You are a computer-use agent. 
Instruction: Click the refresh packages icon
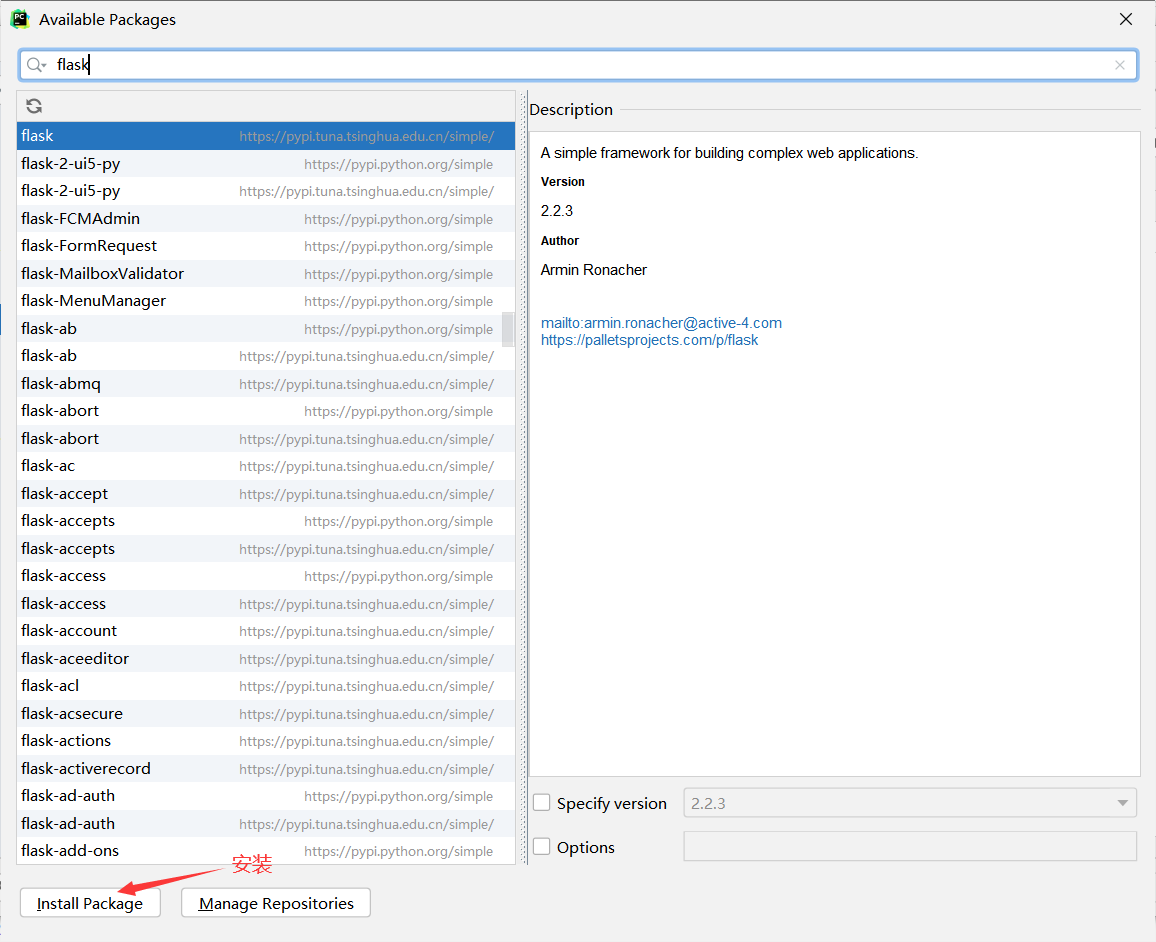(34, 106)
